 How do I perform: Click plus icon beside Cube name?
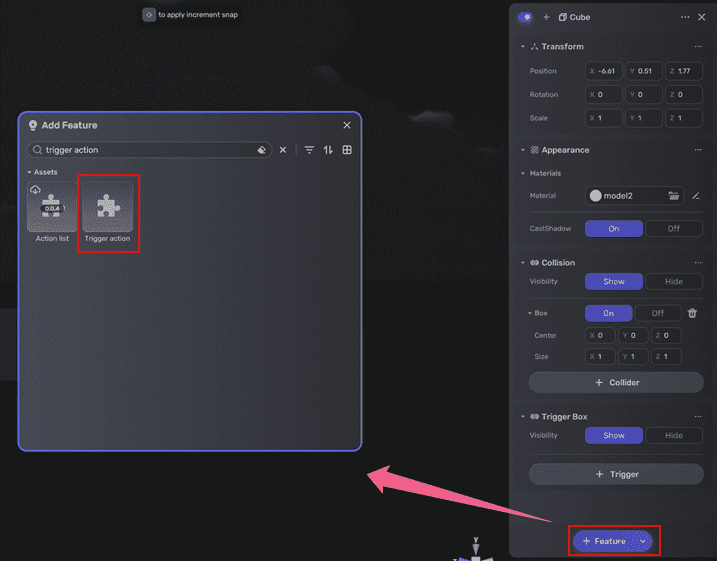click(546, 17)
